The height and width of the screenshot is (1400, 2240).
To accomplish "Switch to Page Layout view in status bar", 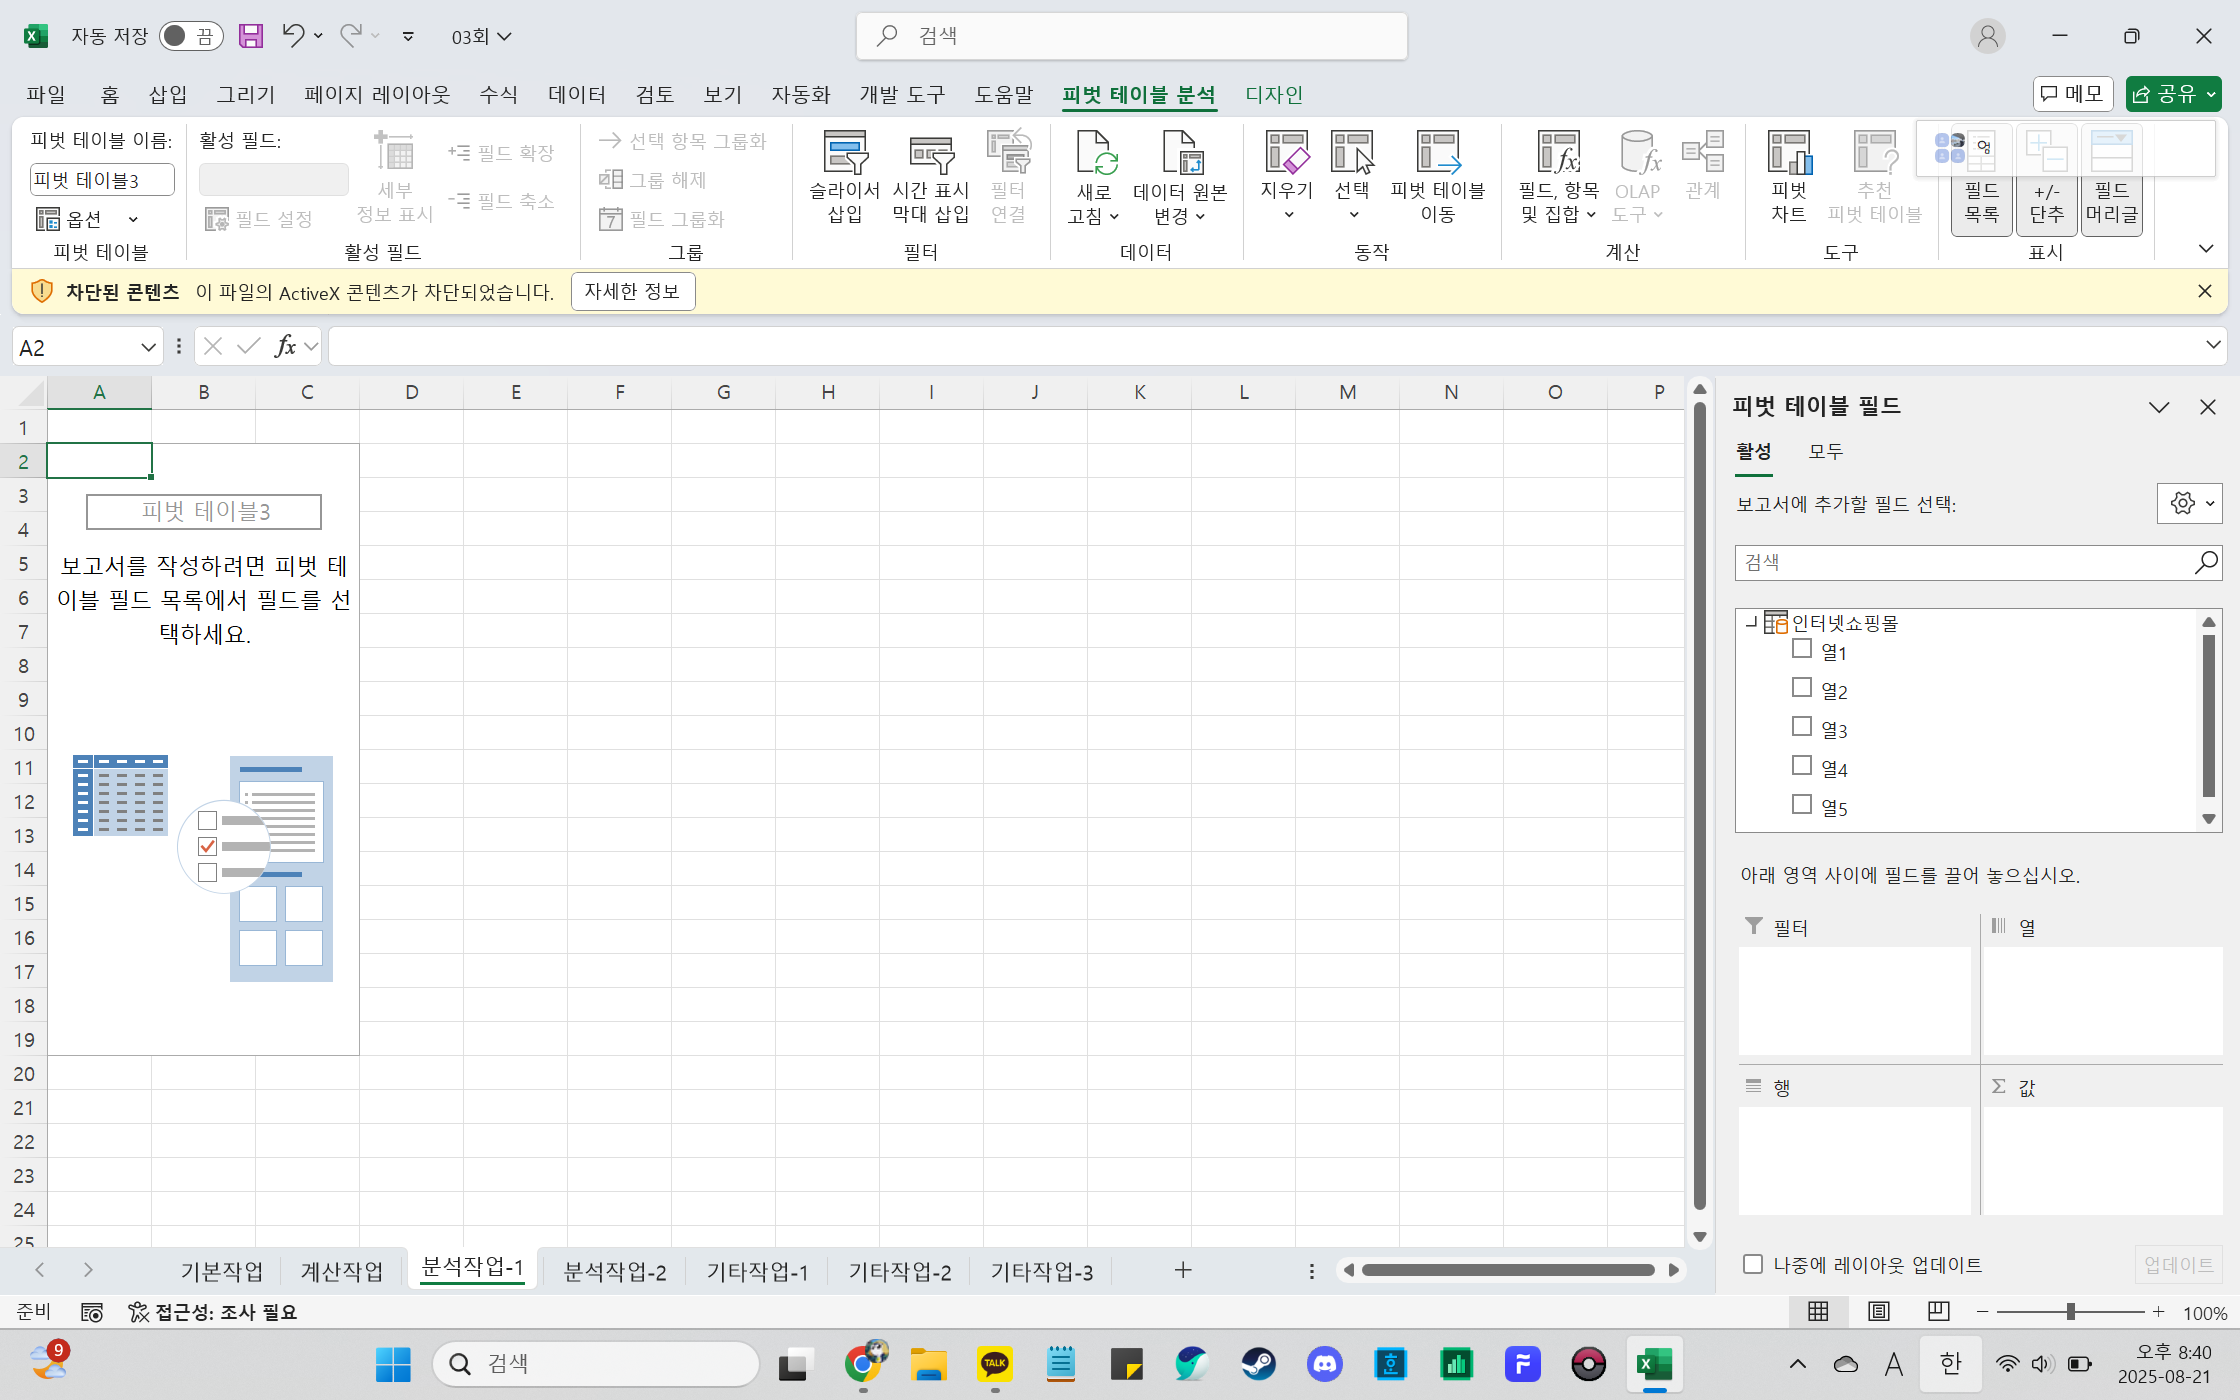I will coord(1879,1311).
